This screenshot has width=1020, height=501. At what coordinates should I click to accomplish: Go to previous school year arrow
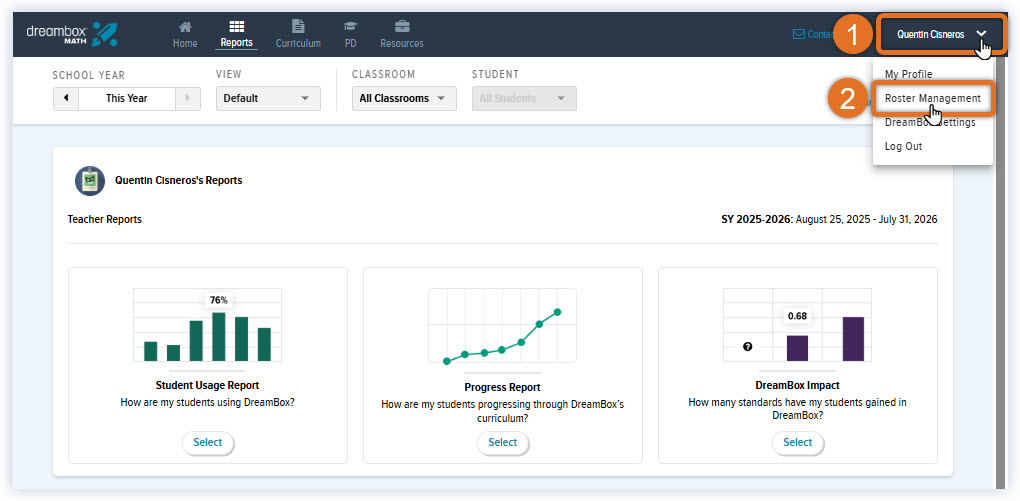click(66, 98)
